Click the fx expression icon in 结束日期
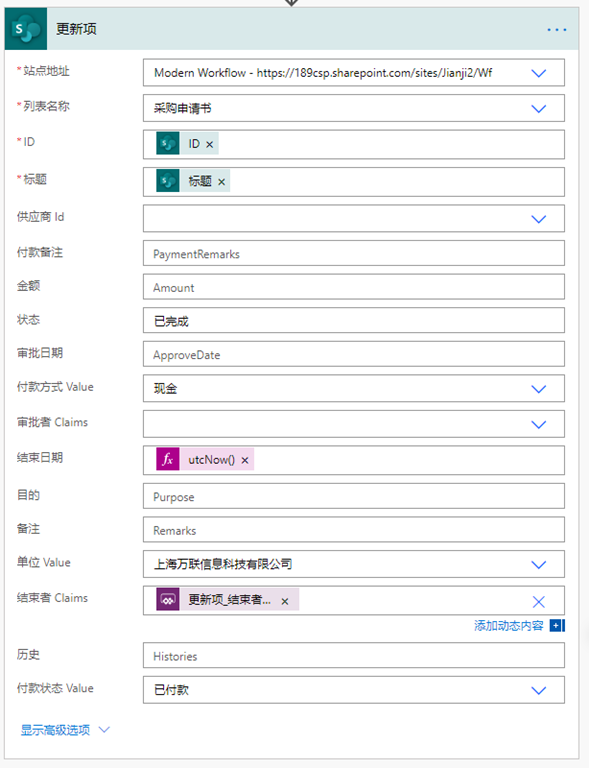Image resolution: width=589 pixels, height=768 pixels. click(168, 459)
